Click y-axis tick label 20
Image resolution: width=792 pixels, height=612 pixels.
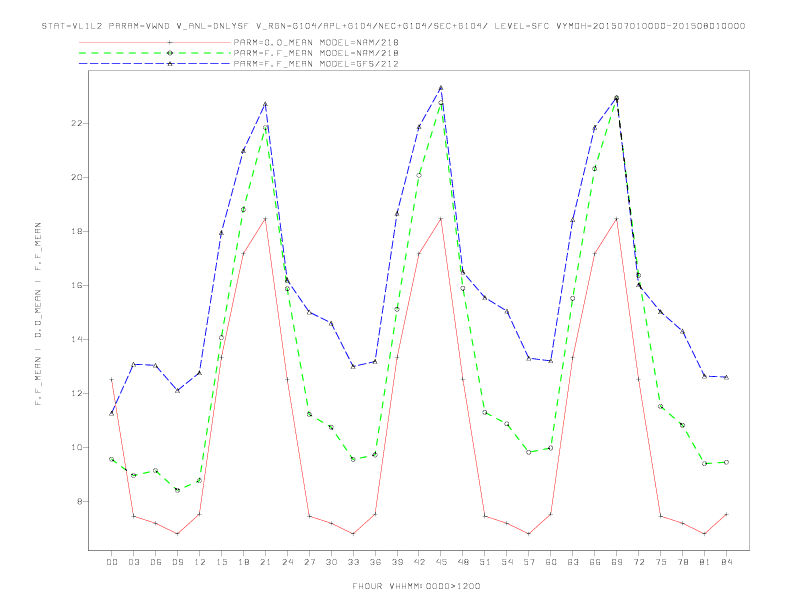pyautogui.click(x=76, y=178)
